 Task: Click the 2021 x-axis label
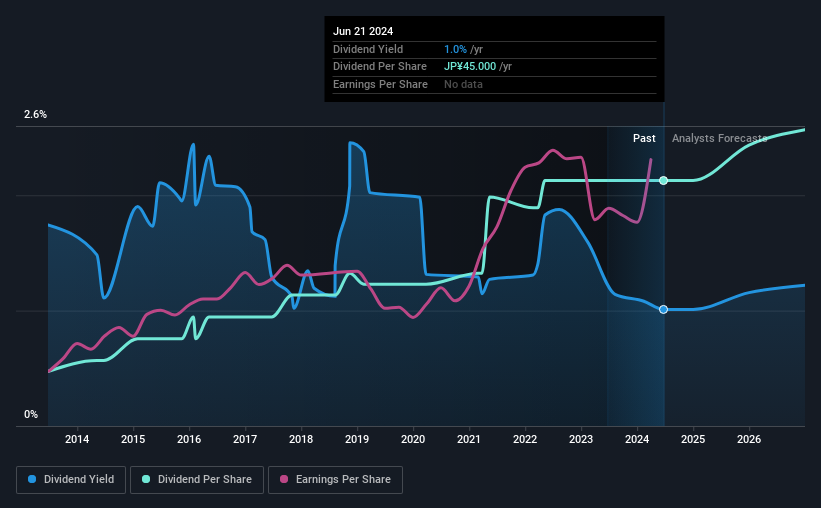point(469,439)
